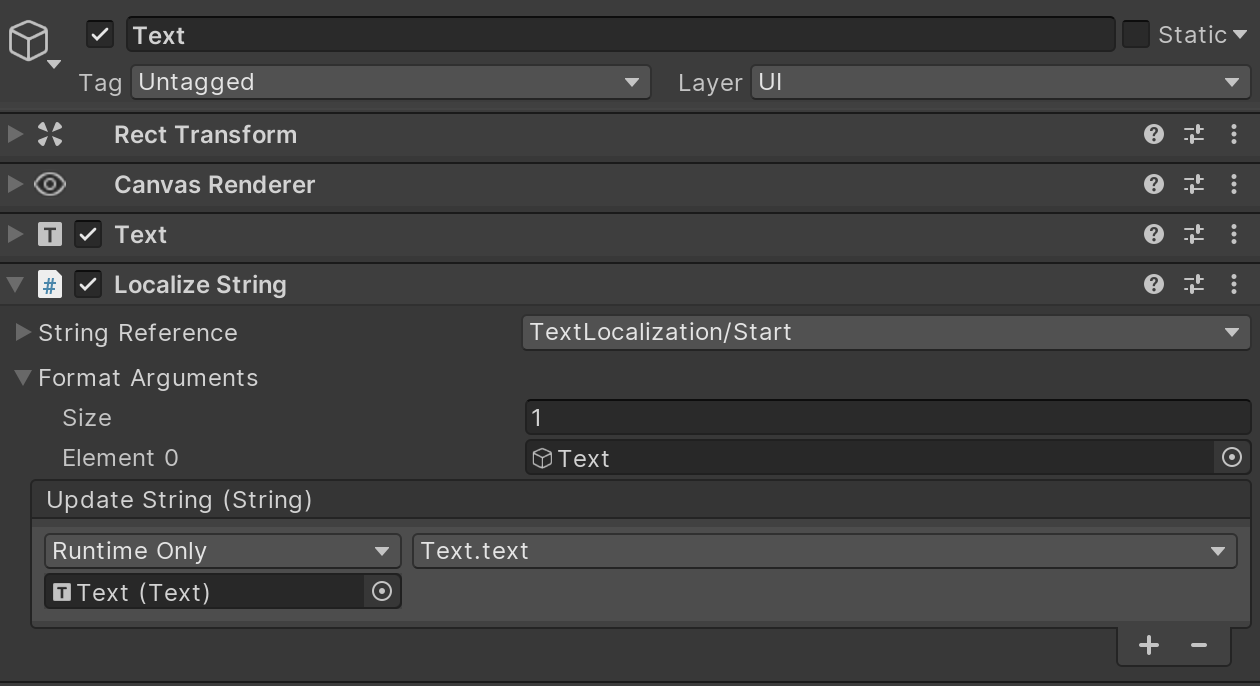The width and height of the screenshot is (1260, 686).
Task: Open Text component more options menu
Action: tap(1234, 234)
